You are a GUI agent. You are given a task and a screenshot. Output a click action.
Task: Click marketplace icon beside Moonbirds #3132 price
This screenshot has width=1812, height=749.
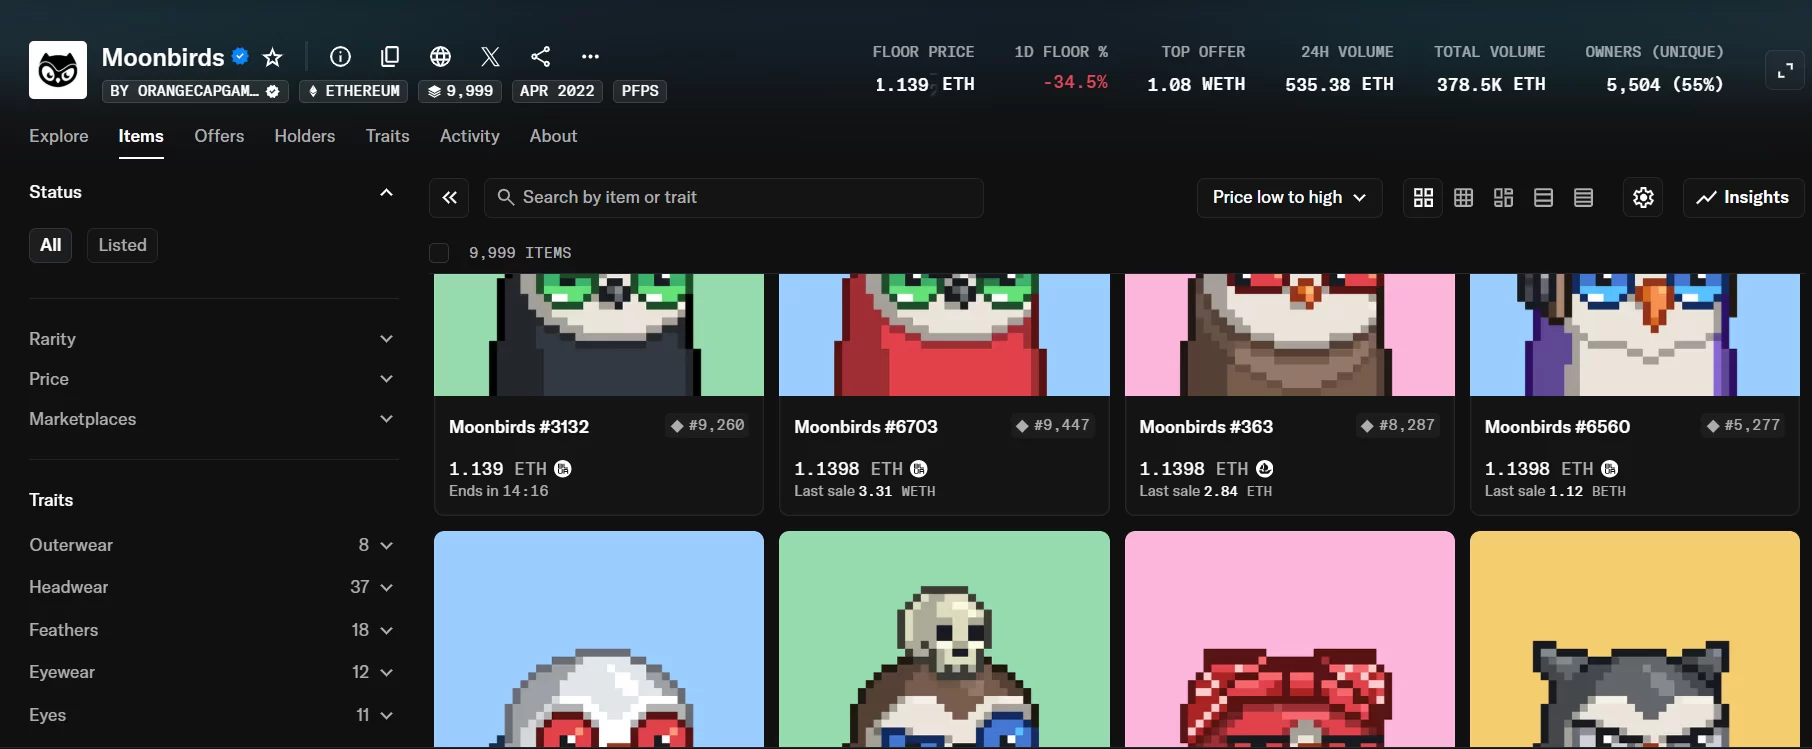[x=563, y=468]
